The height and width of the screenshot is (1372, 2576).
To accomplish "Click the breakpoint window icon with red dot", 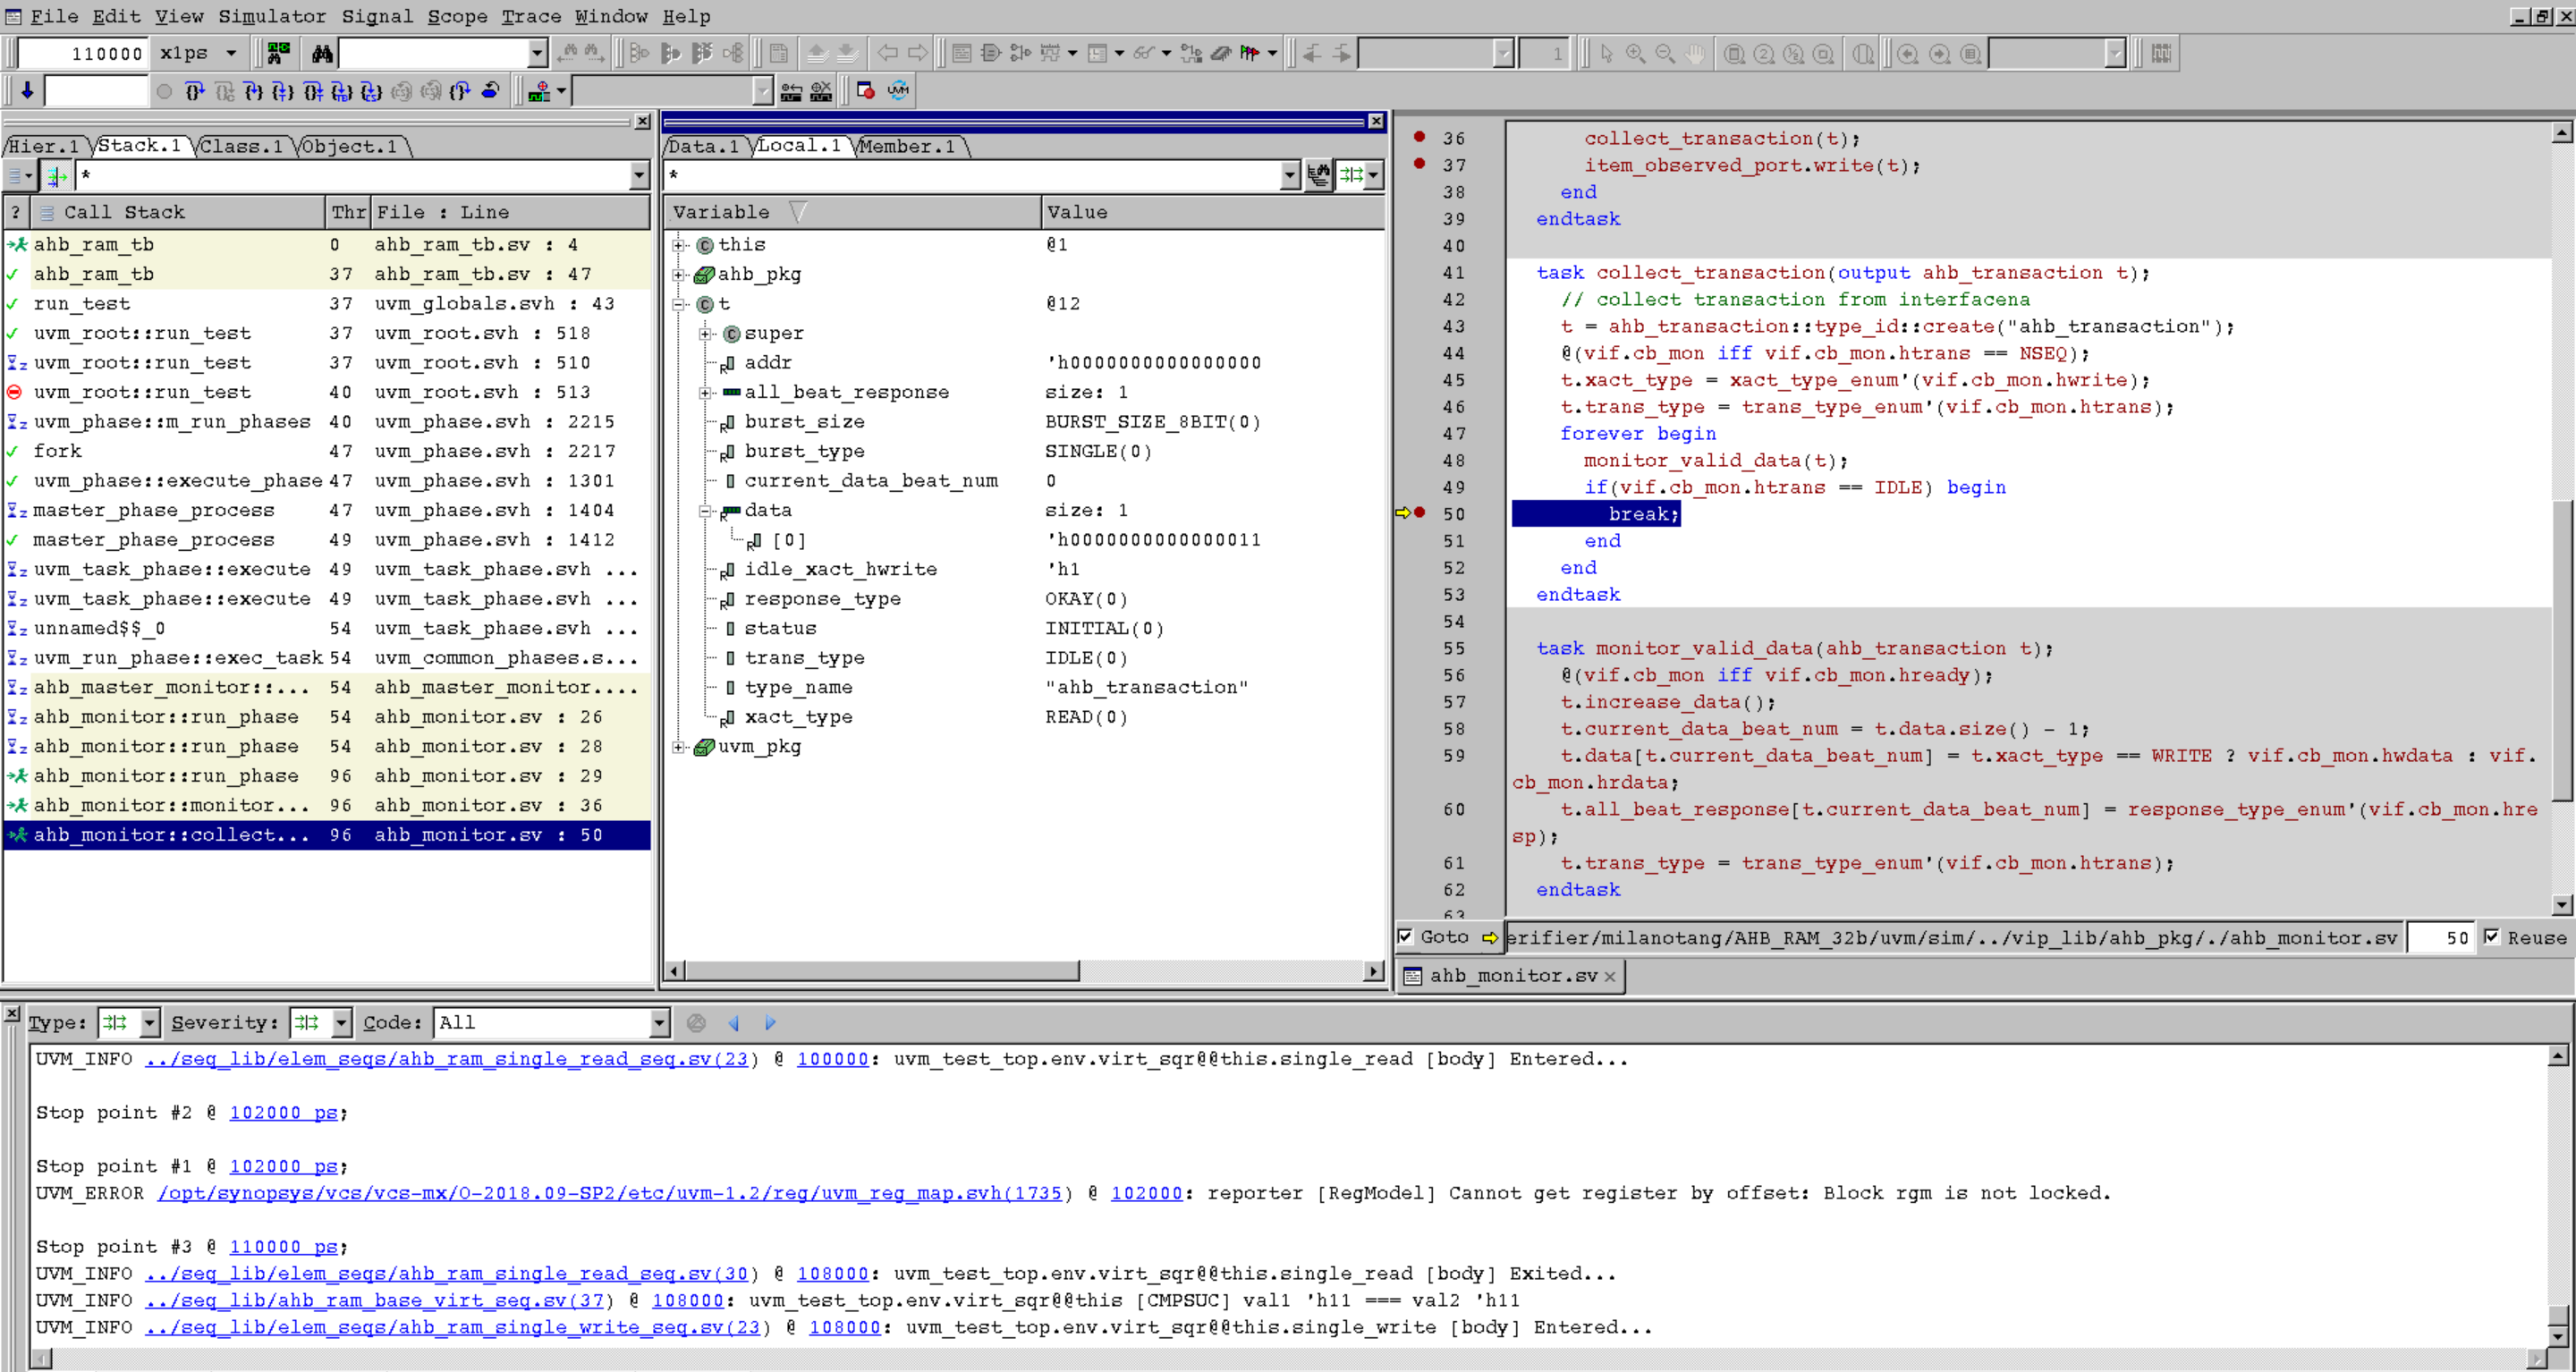I will click(865, 91).
